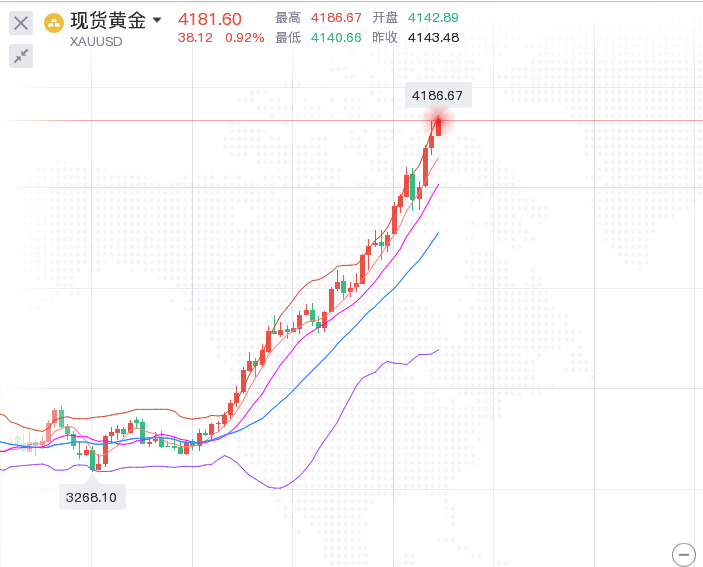Click the current price 4181.60
Image resolution: width=703 pixels, height=567 pixels.
point(210,19)
